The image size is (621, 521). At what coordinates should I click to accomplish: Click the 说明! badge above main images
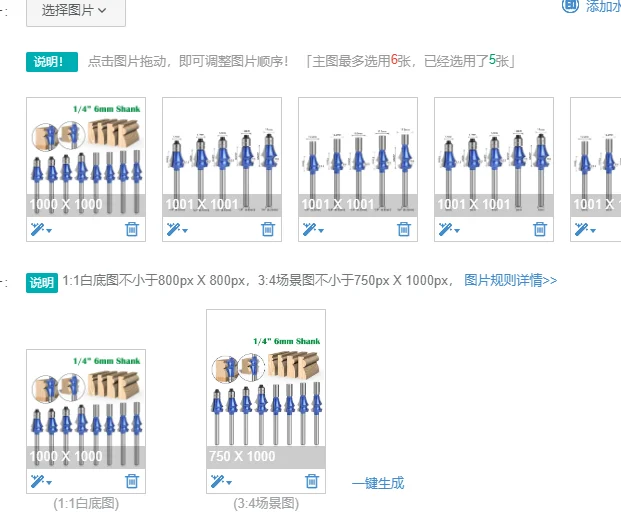pos(52,62)
